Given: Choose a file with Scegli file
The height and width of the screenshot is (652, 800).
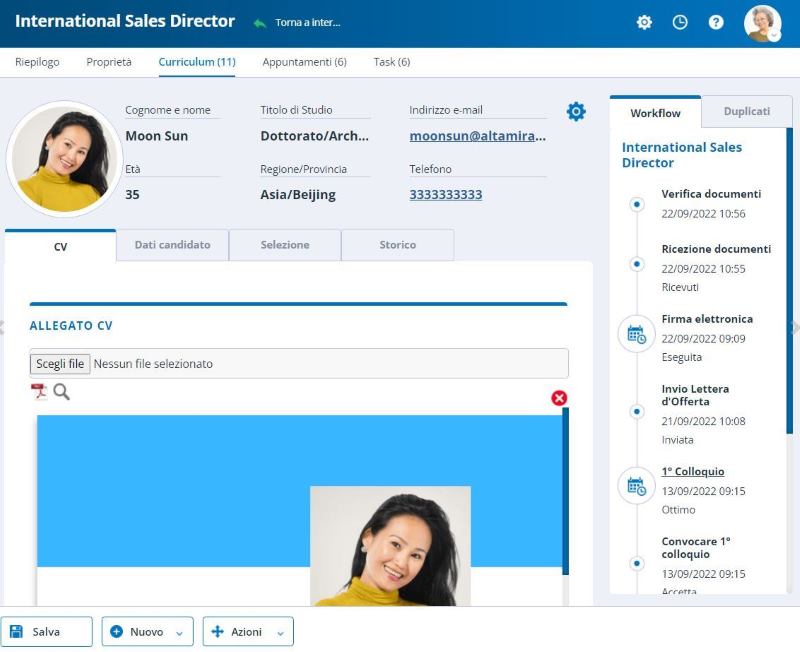Looking at the screenshot, I should [x=60, y=363].
